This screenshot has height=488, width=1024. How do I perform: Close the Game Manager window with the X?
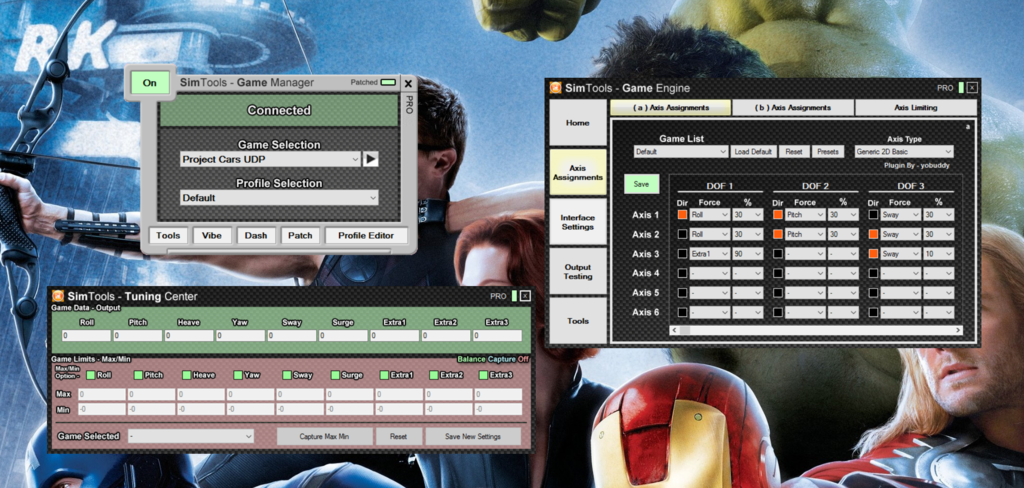[x=408, y=84]
